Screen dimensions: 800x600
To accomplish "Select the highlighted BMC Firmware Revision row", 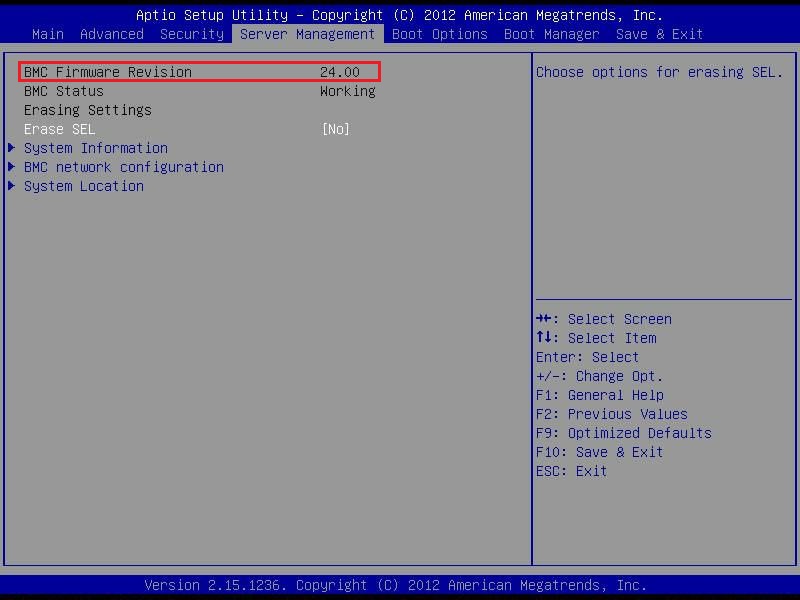I will pyautogui.click(x=108, y=71).
